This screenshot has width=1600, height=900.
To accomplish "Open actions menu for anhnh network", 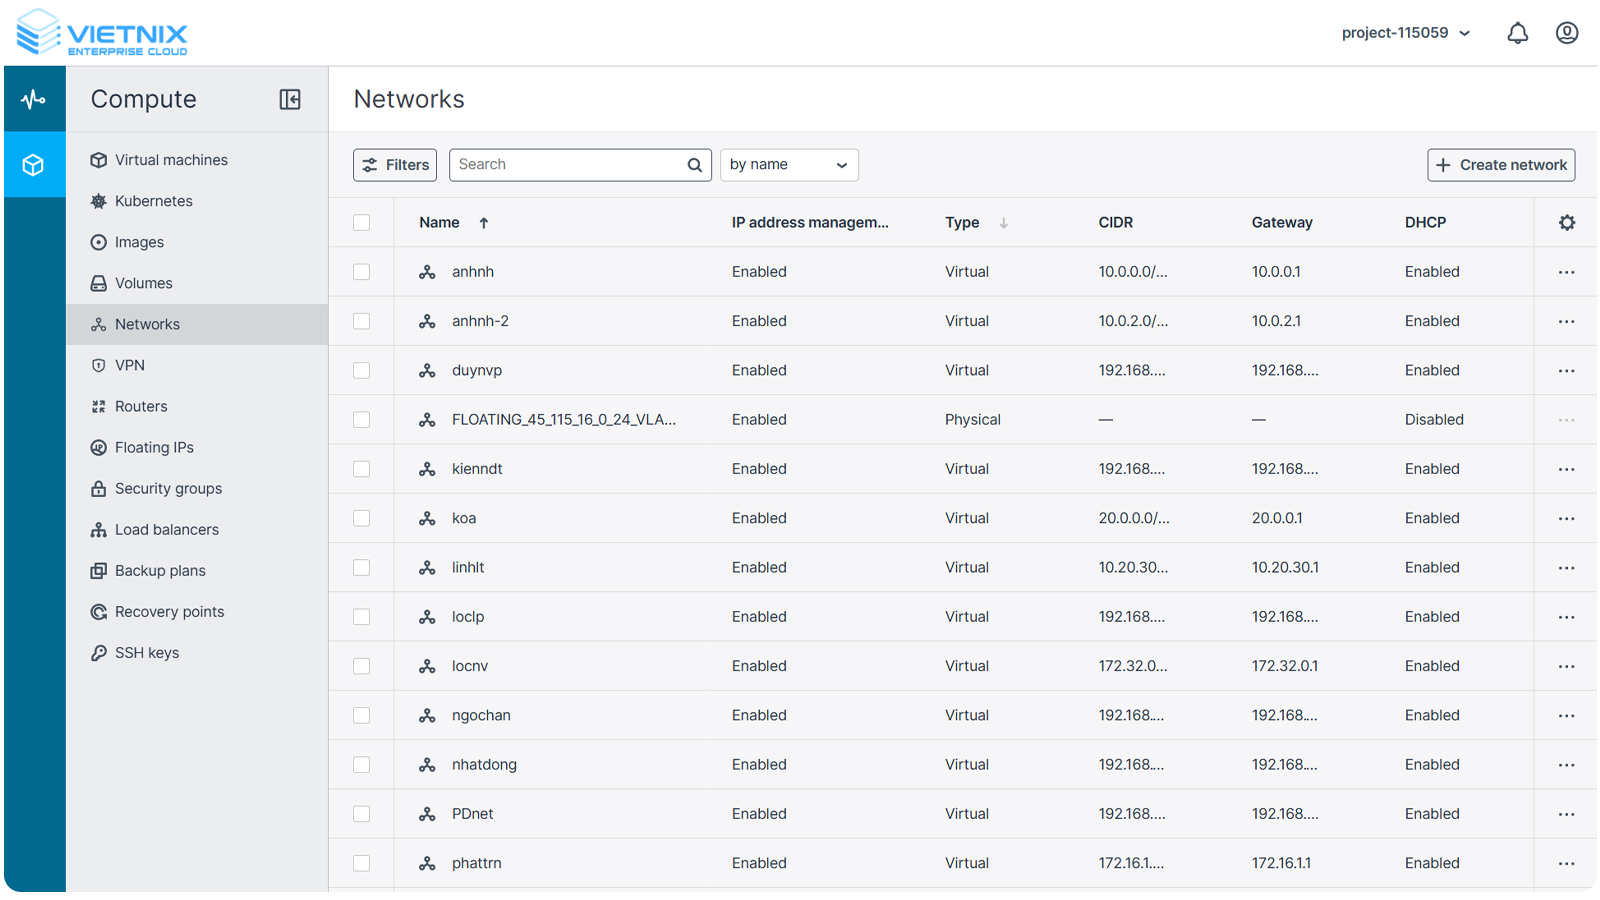I will tap(1566, 272).
